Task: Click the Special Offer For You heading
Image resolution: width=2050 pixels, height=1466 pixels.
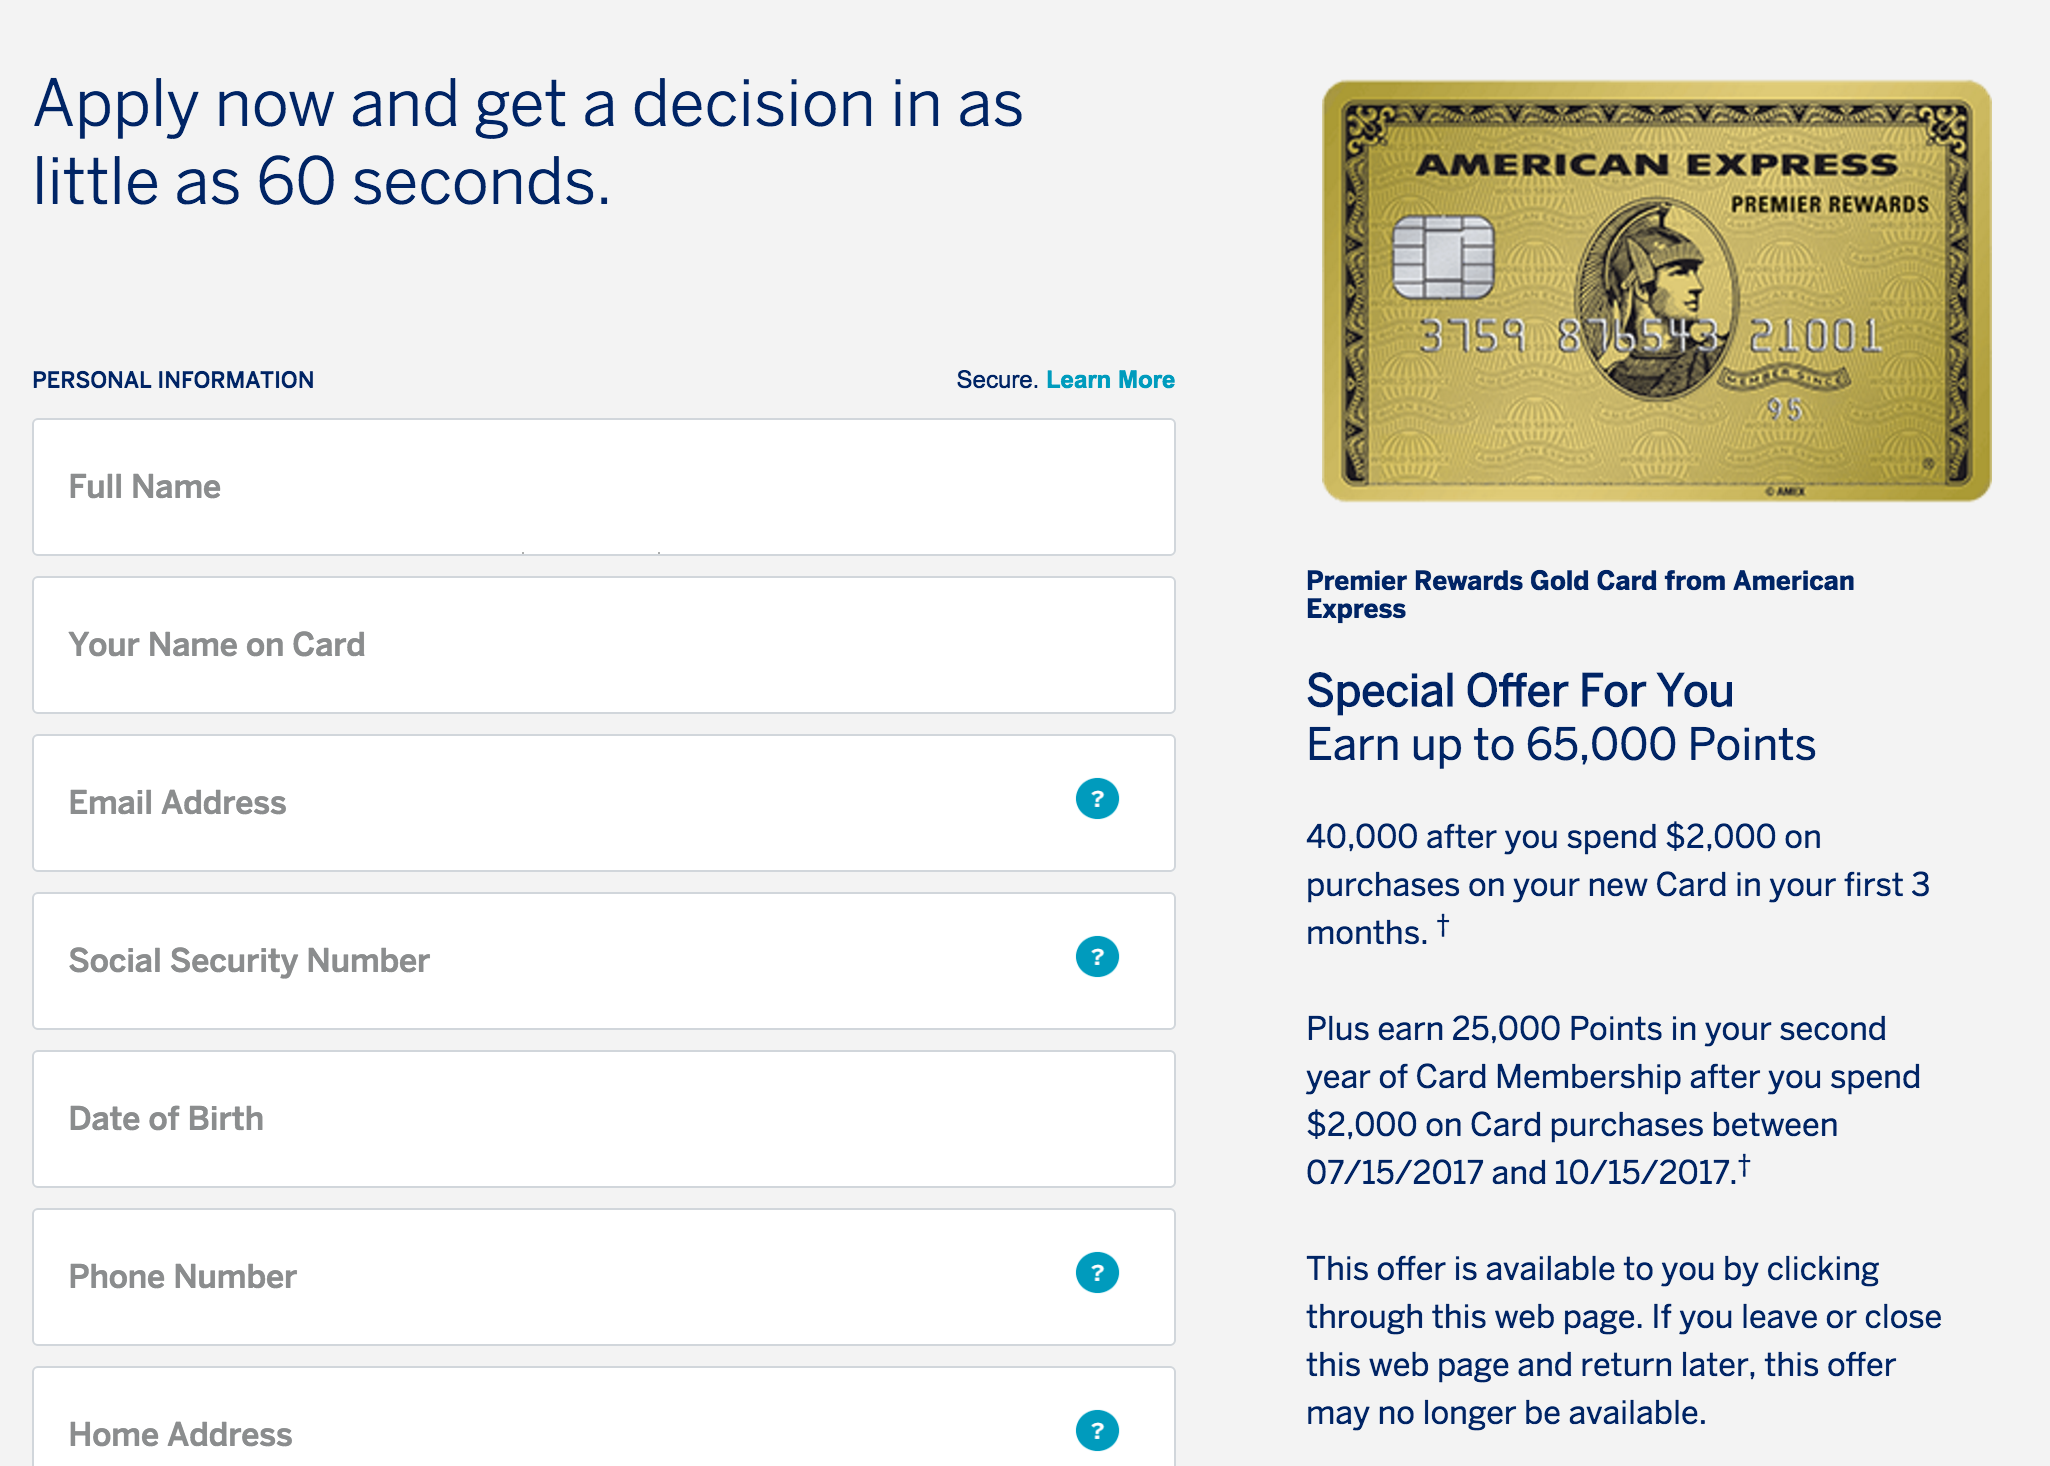Action: [1520, 691]
